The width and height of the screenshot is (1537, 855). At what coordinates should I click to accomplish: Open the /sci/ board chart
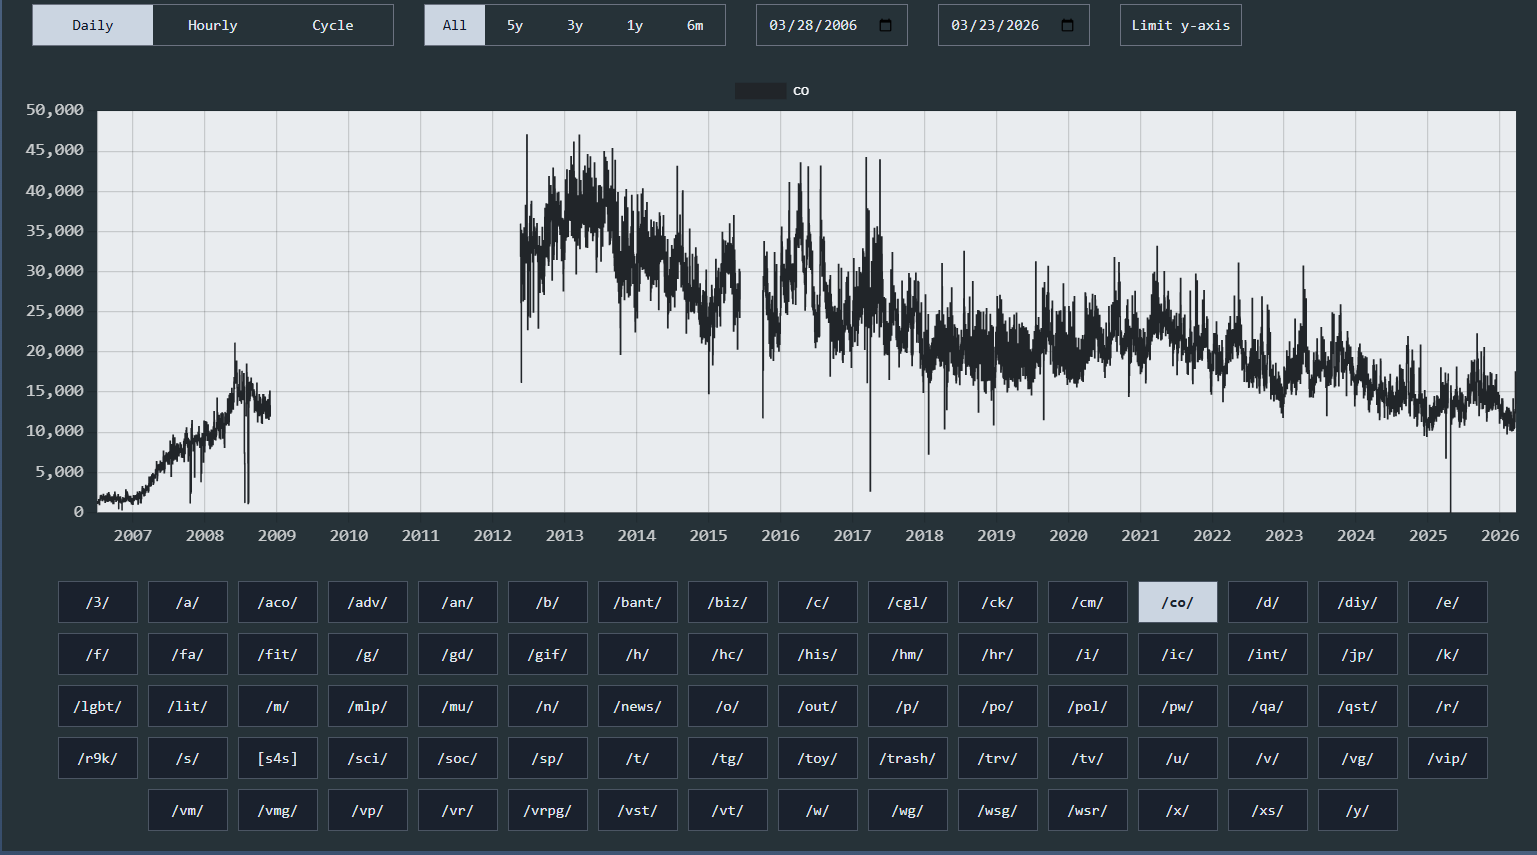[368, 758]
